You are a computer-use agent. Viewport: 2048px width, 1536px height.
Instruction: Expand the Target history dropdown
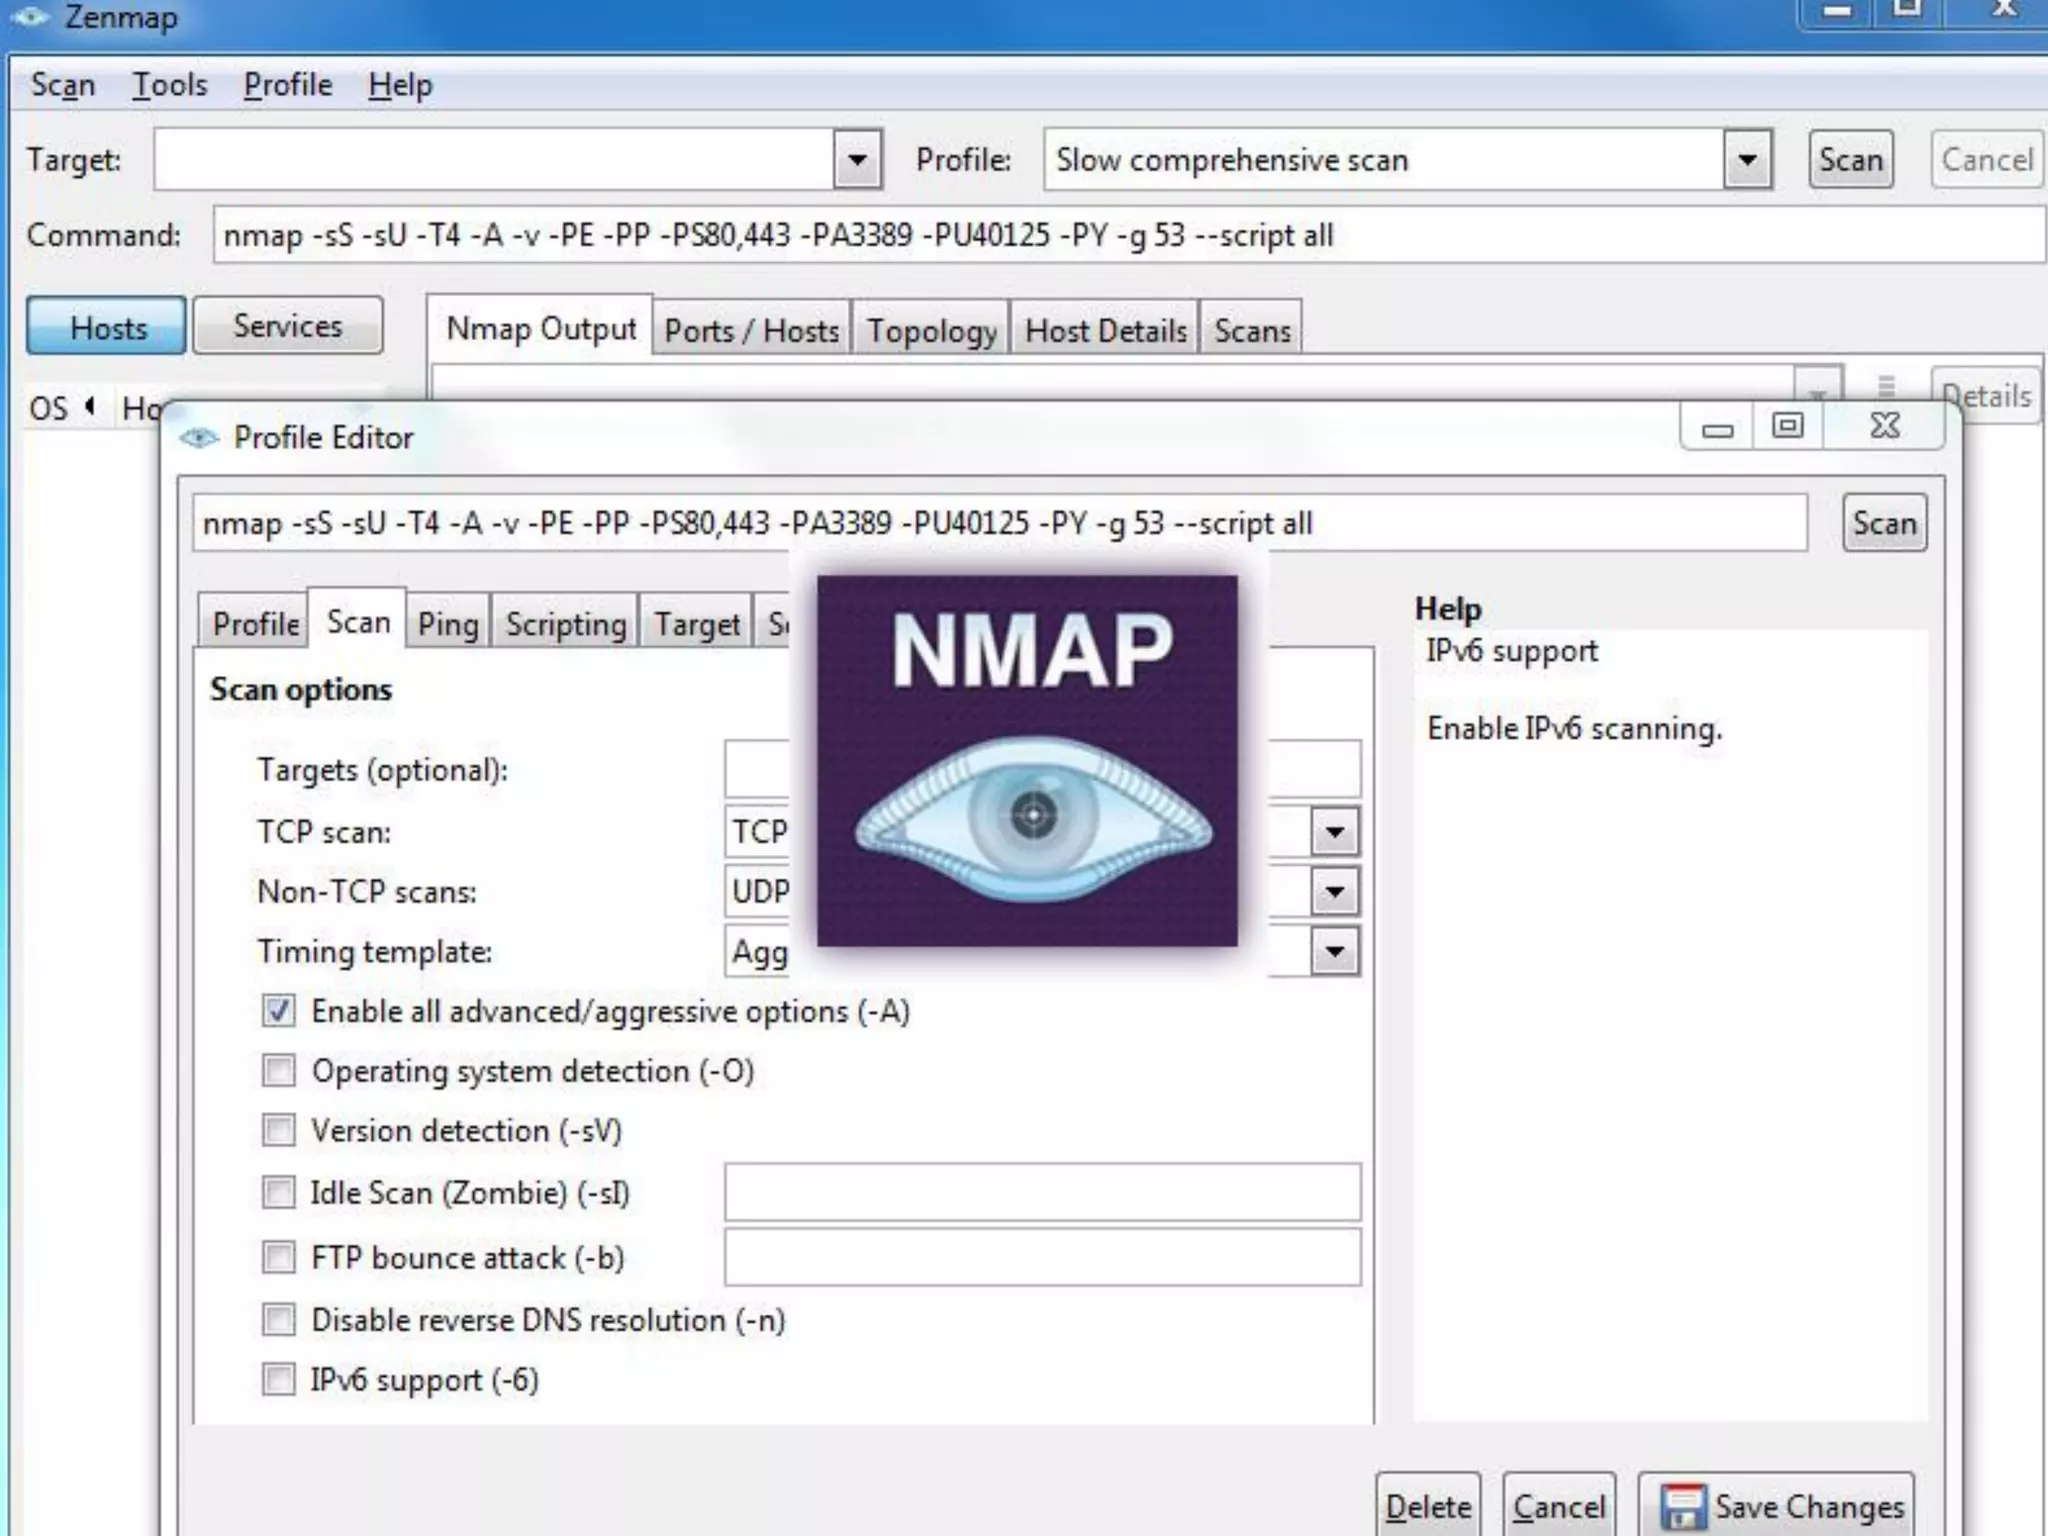point(857,160)
